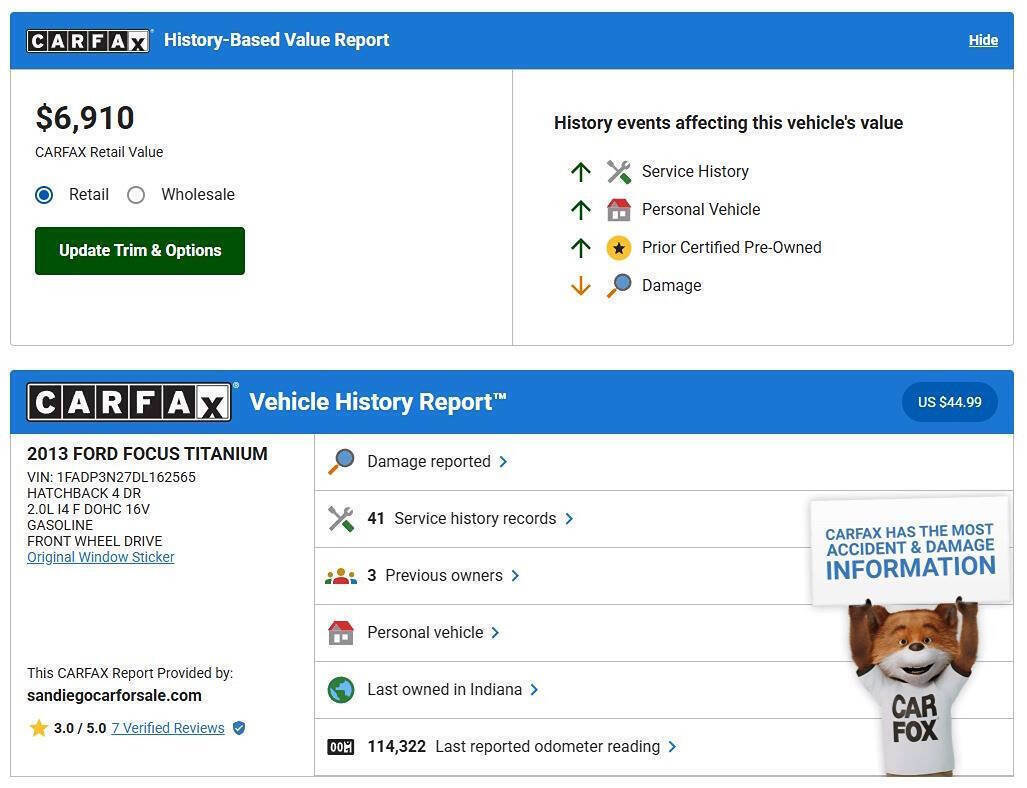Click sandiegocarforsale.com provider name
Image resolution: width=1027 pixels, height=788 pixels.
[114, 696]
